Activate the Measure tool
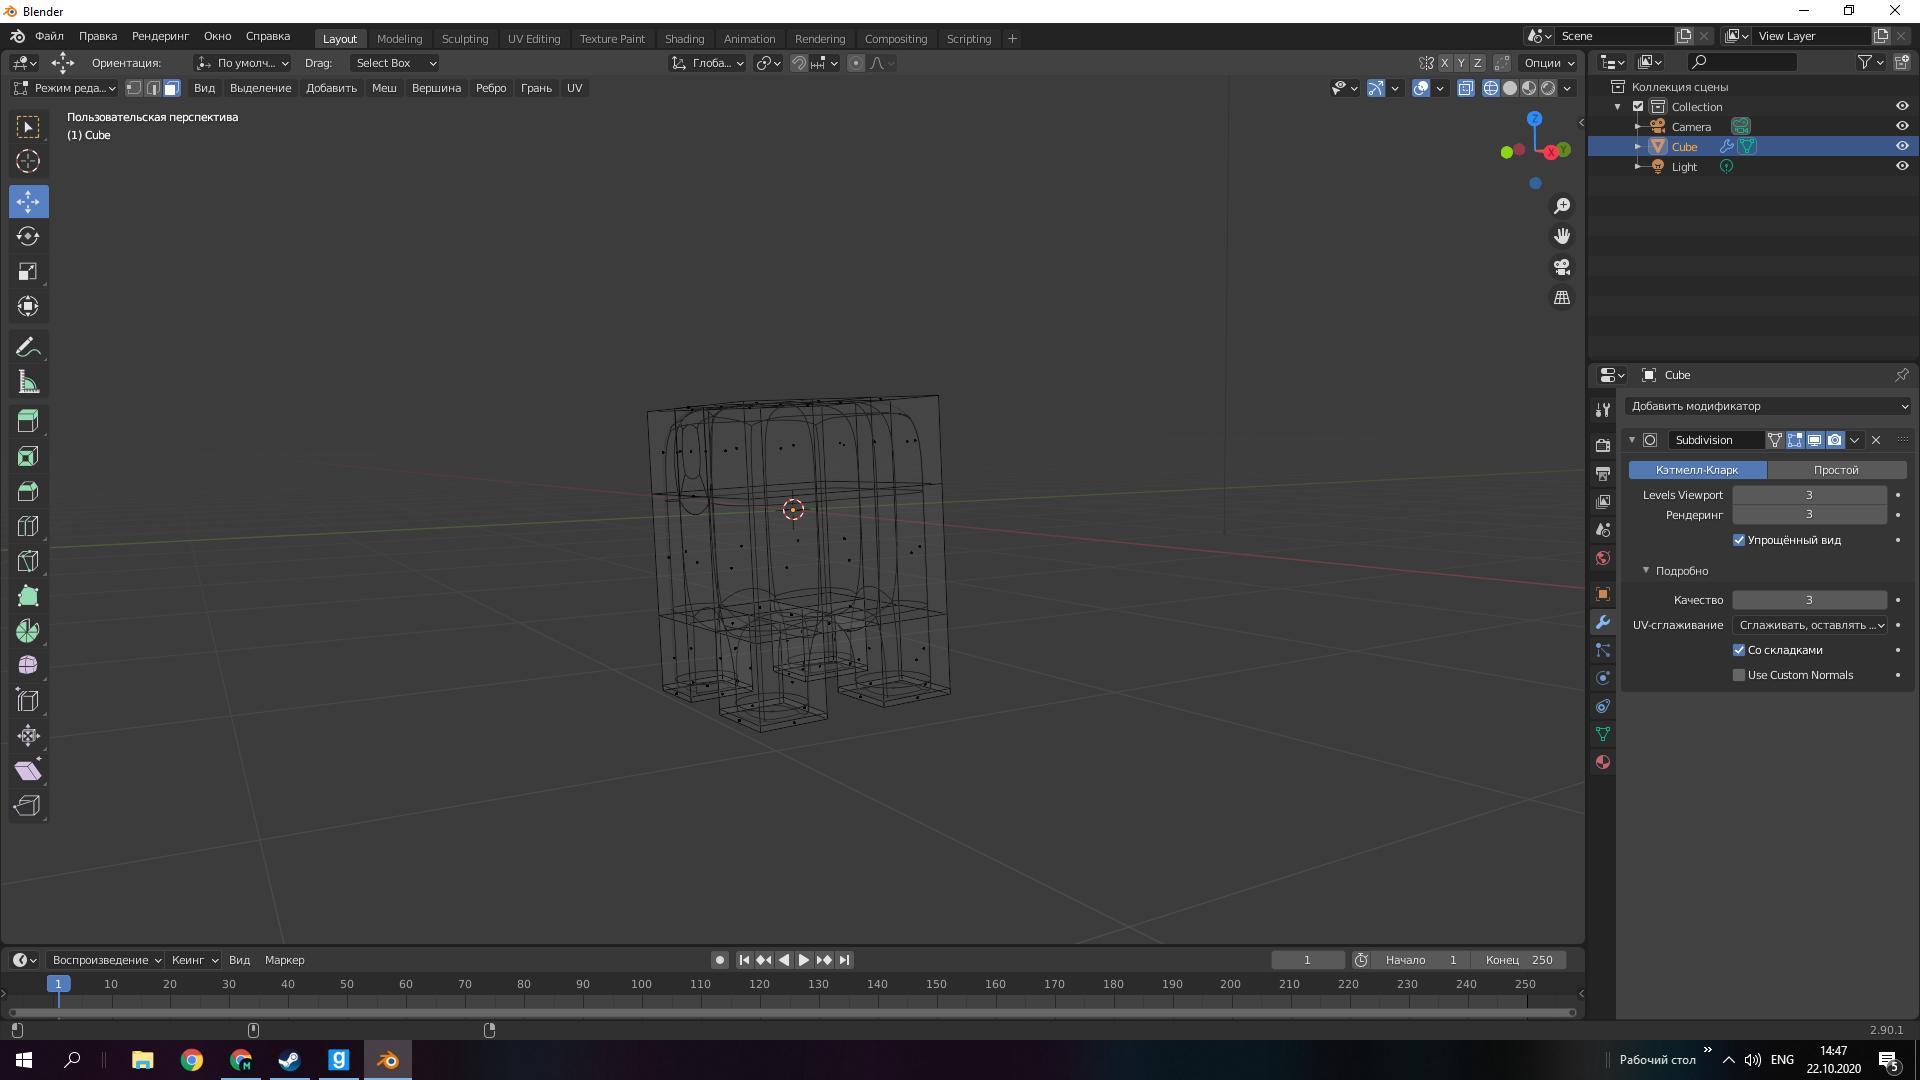Screen dimensions: 1920x1080 (28, 382)
